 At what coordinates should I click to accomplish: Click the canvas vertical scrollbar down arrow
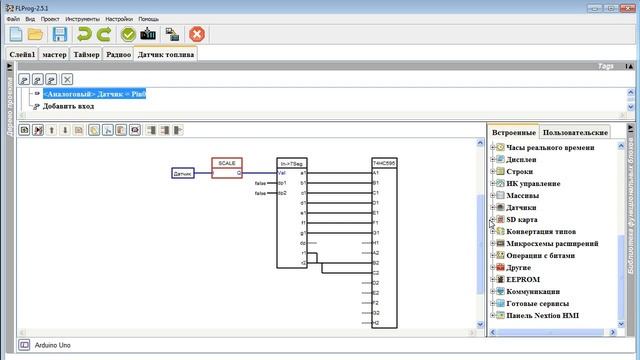point(480,324)
